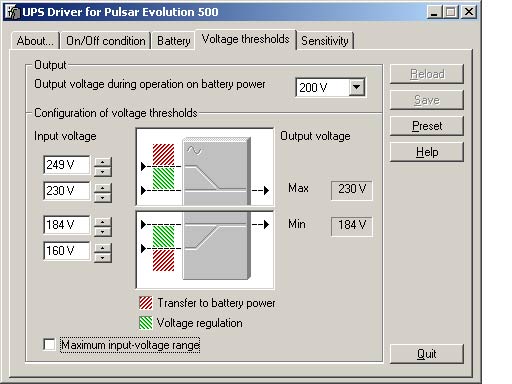The height and width of the screenshot is (384, 512).
Task: Click 'Output voltage during operation on battery power' text
Action: [150, 84]
